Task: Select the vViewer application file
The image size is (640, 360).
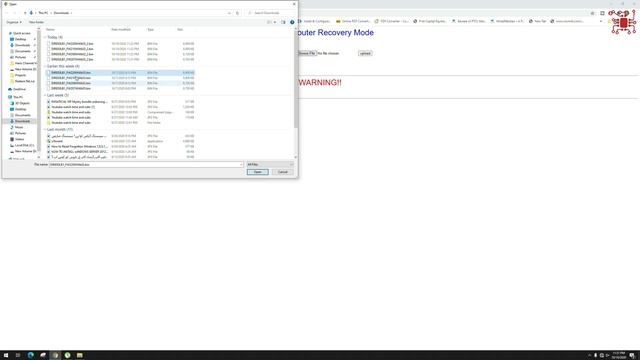Action: click(x=57, y=141)
